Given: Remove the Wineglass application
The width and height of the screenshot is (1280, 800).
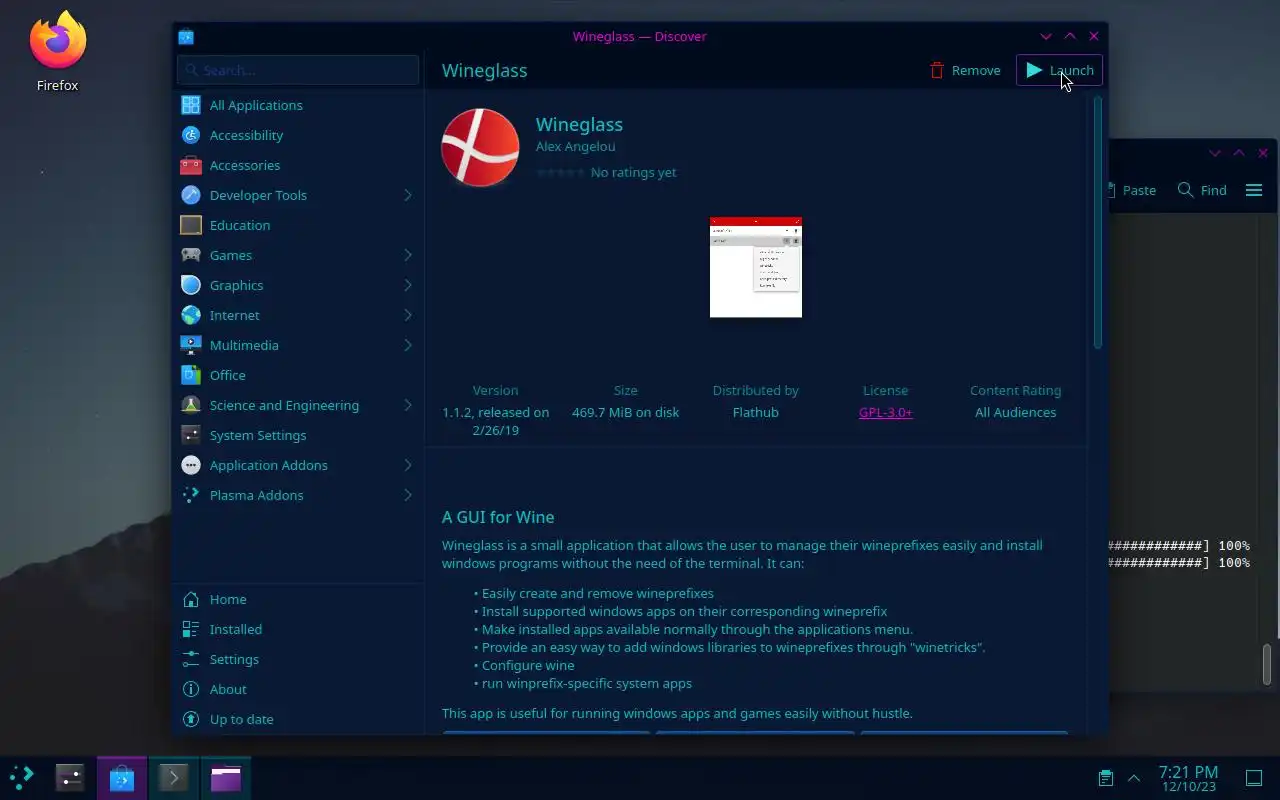Looking at the screenshot, I should point(965,70).
